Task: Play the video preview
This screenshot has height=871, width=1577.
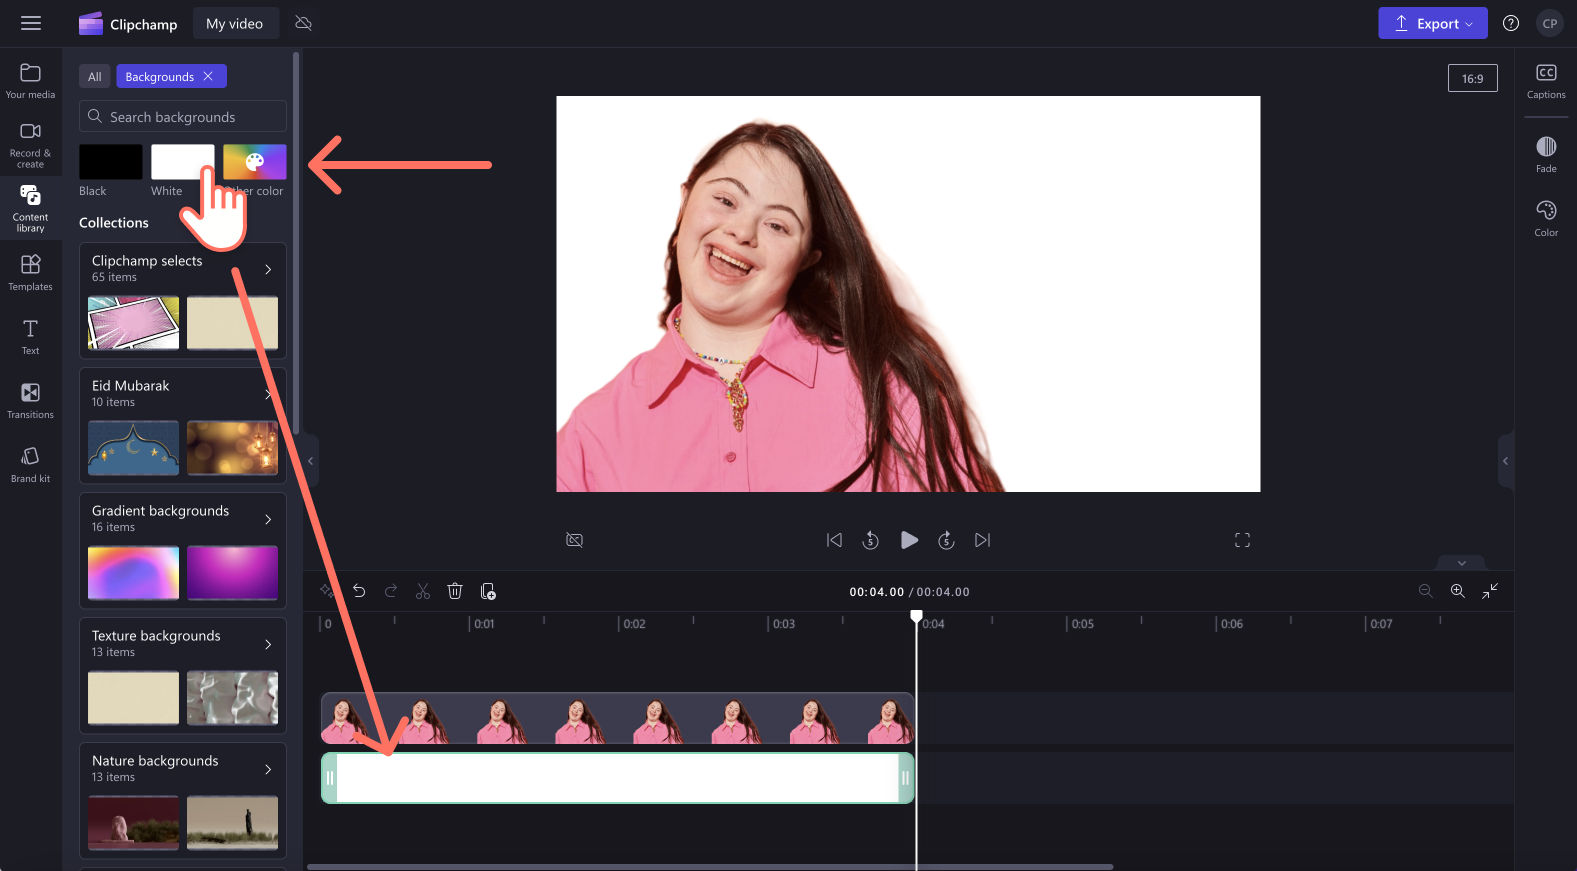Action: click(x=909, y=540)
